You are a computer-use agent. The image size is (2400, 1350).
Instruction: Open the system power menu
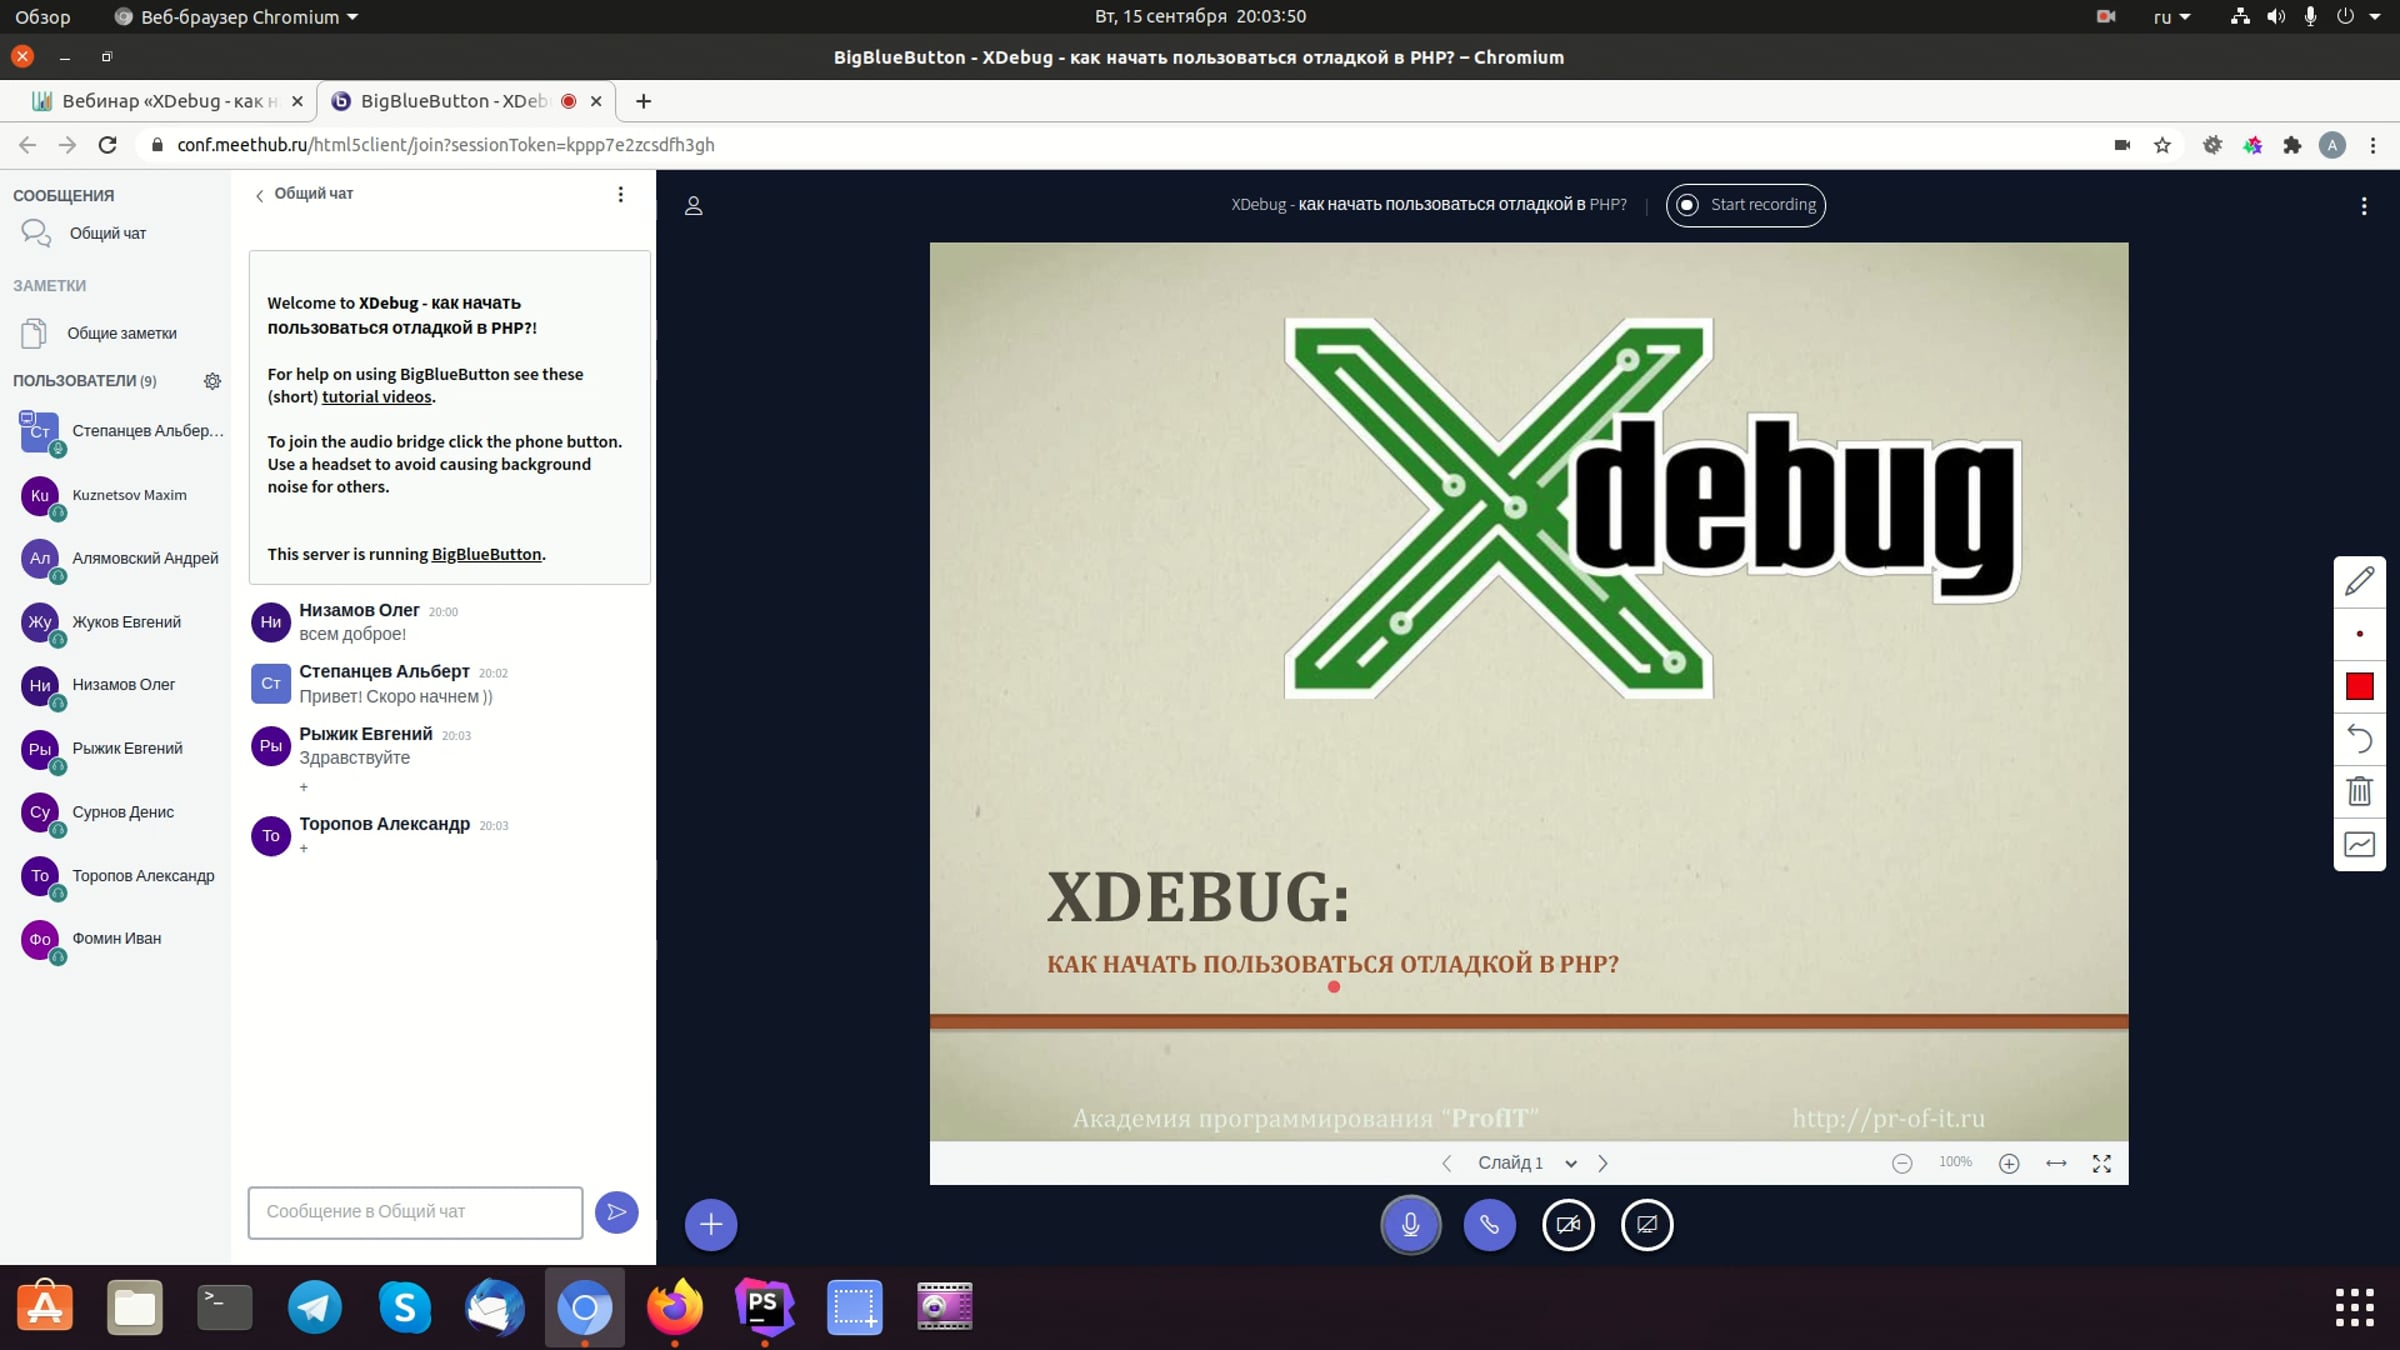click(2345, 17)
